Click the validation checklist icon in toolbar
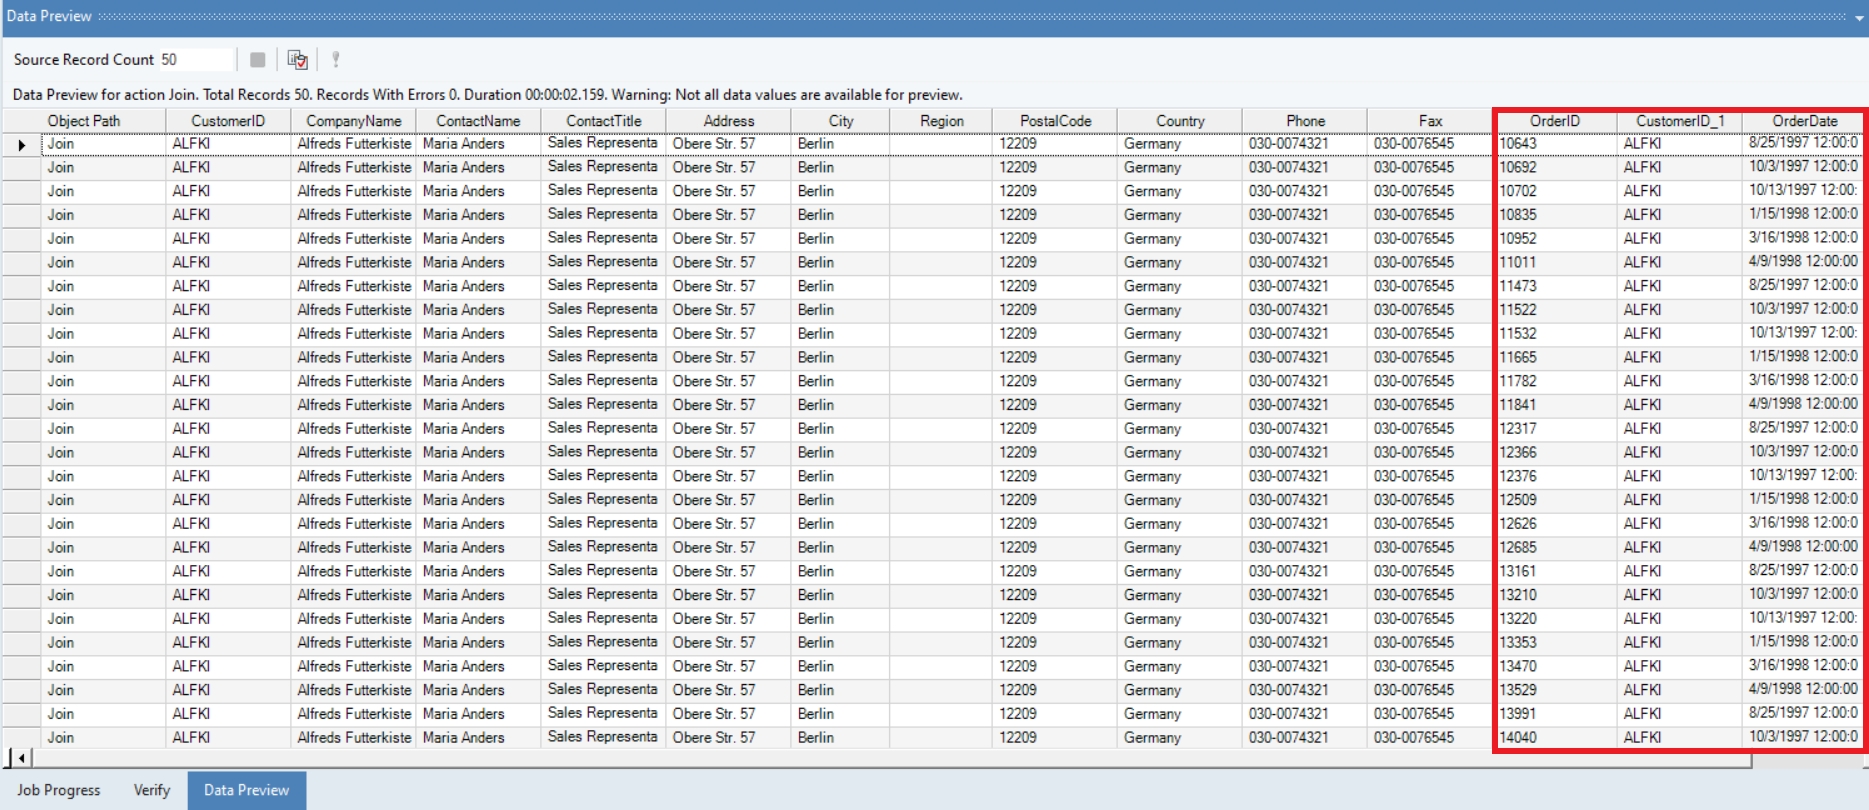Viewport: 1869px width, 810px height. [x=297, y=60]
